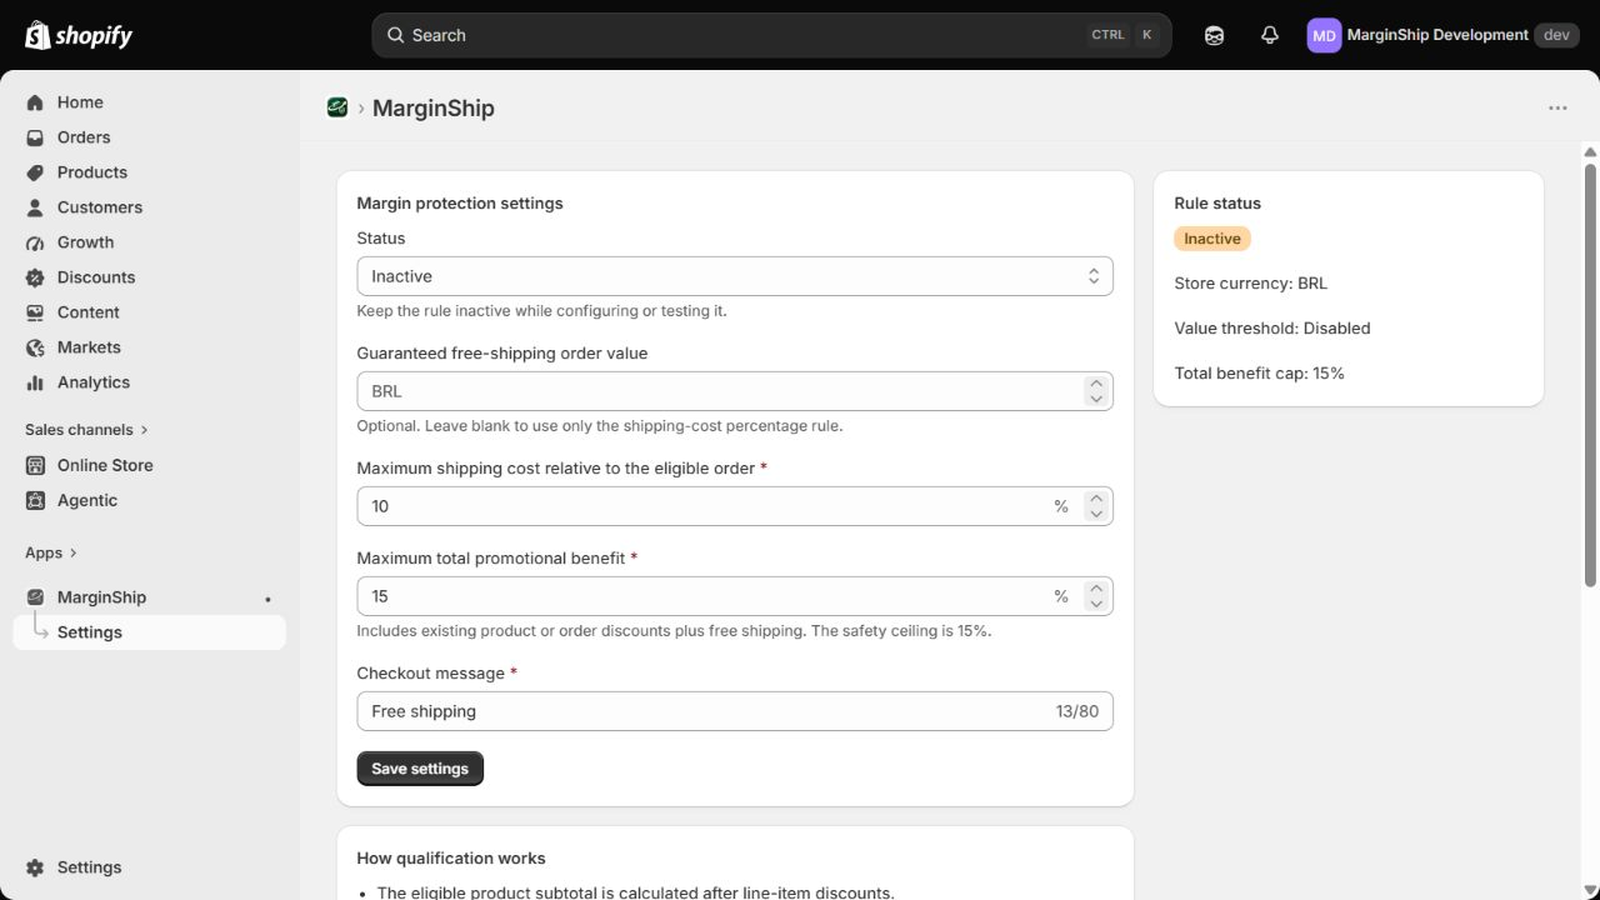Viewport: 1600px width, 900px height.
Task: Decrease the maximum shipping cost percentage
Action: click(x=1096, y=514)
